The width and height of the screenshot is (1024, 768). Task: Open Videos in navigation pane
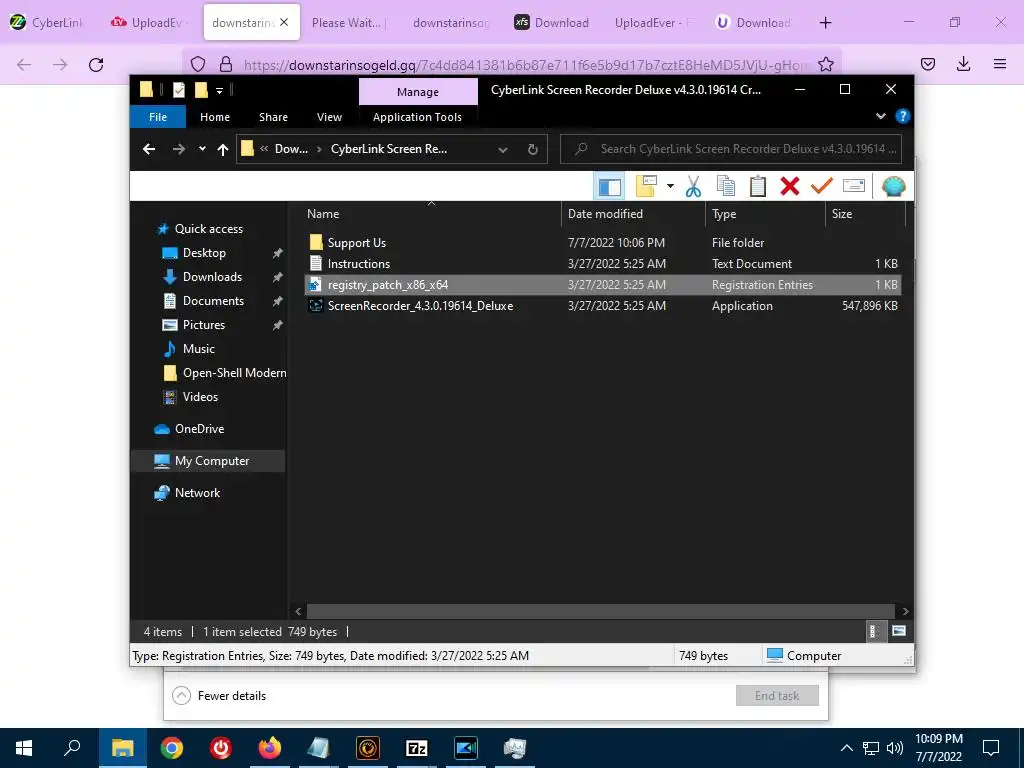(200, 396)
